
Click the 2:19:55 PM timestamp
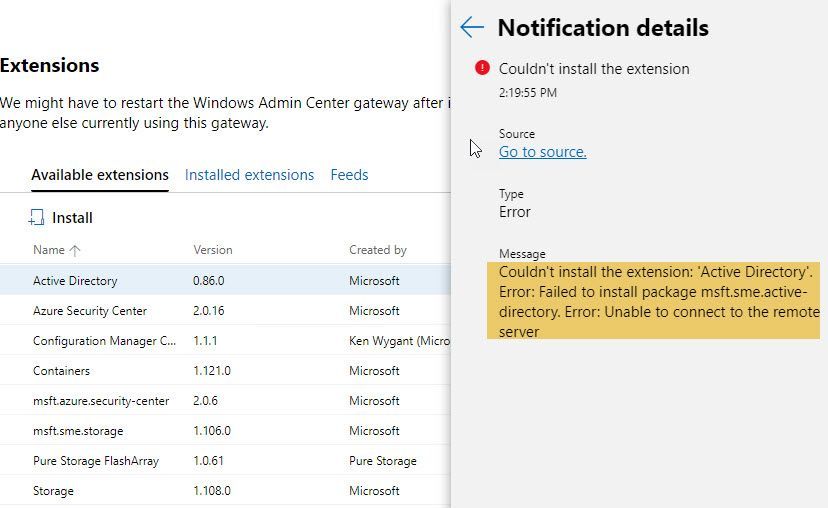(x=528, y=93)
